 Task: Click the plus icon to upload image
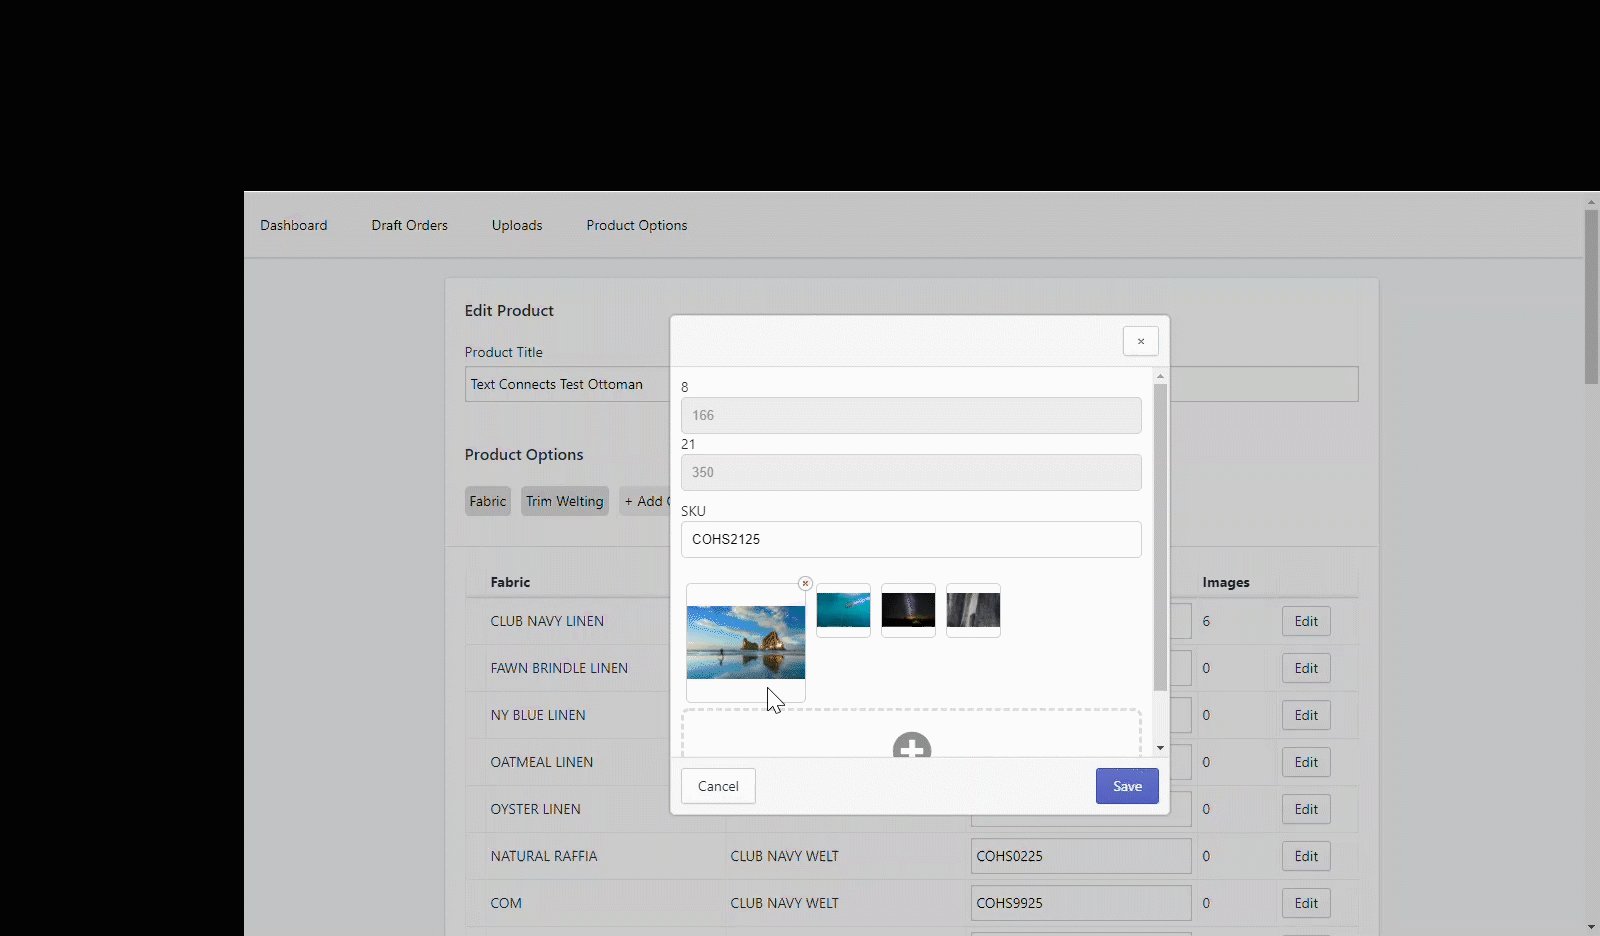pos(911,746)
